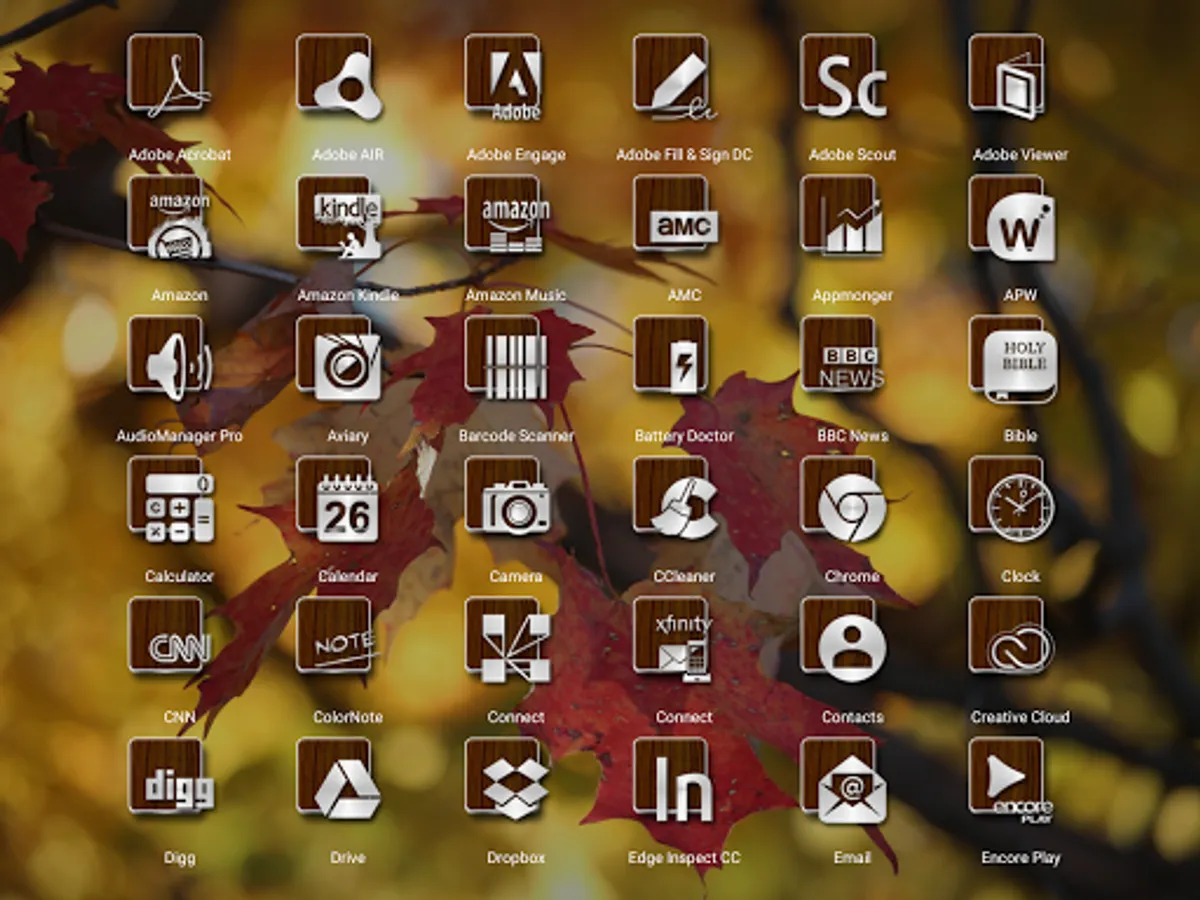Launch the Encore Play icon
The image size is (1200, 900).
coord(1010,780)
